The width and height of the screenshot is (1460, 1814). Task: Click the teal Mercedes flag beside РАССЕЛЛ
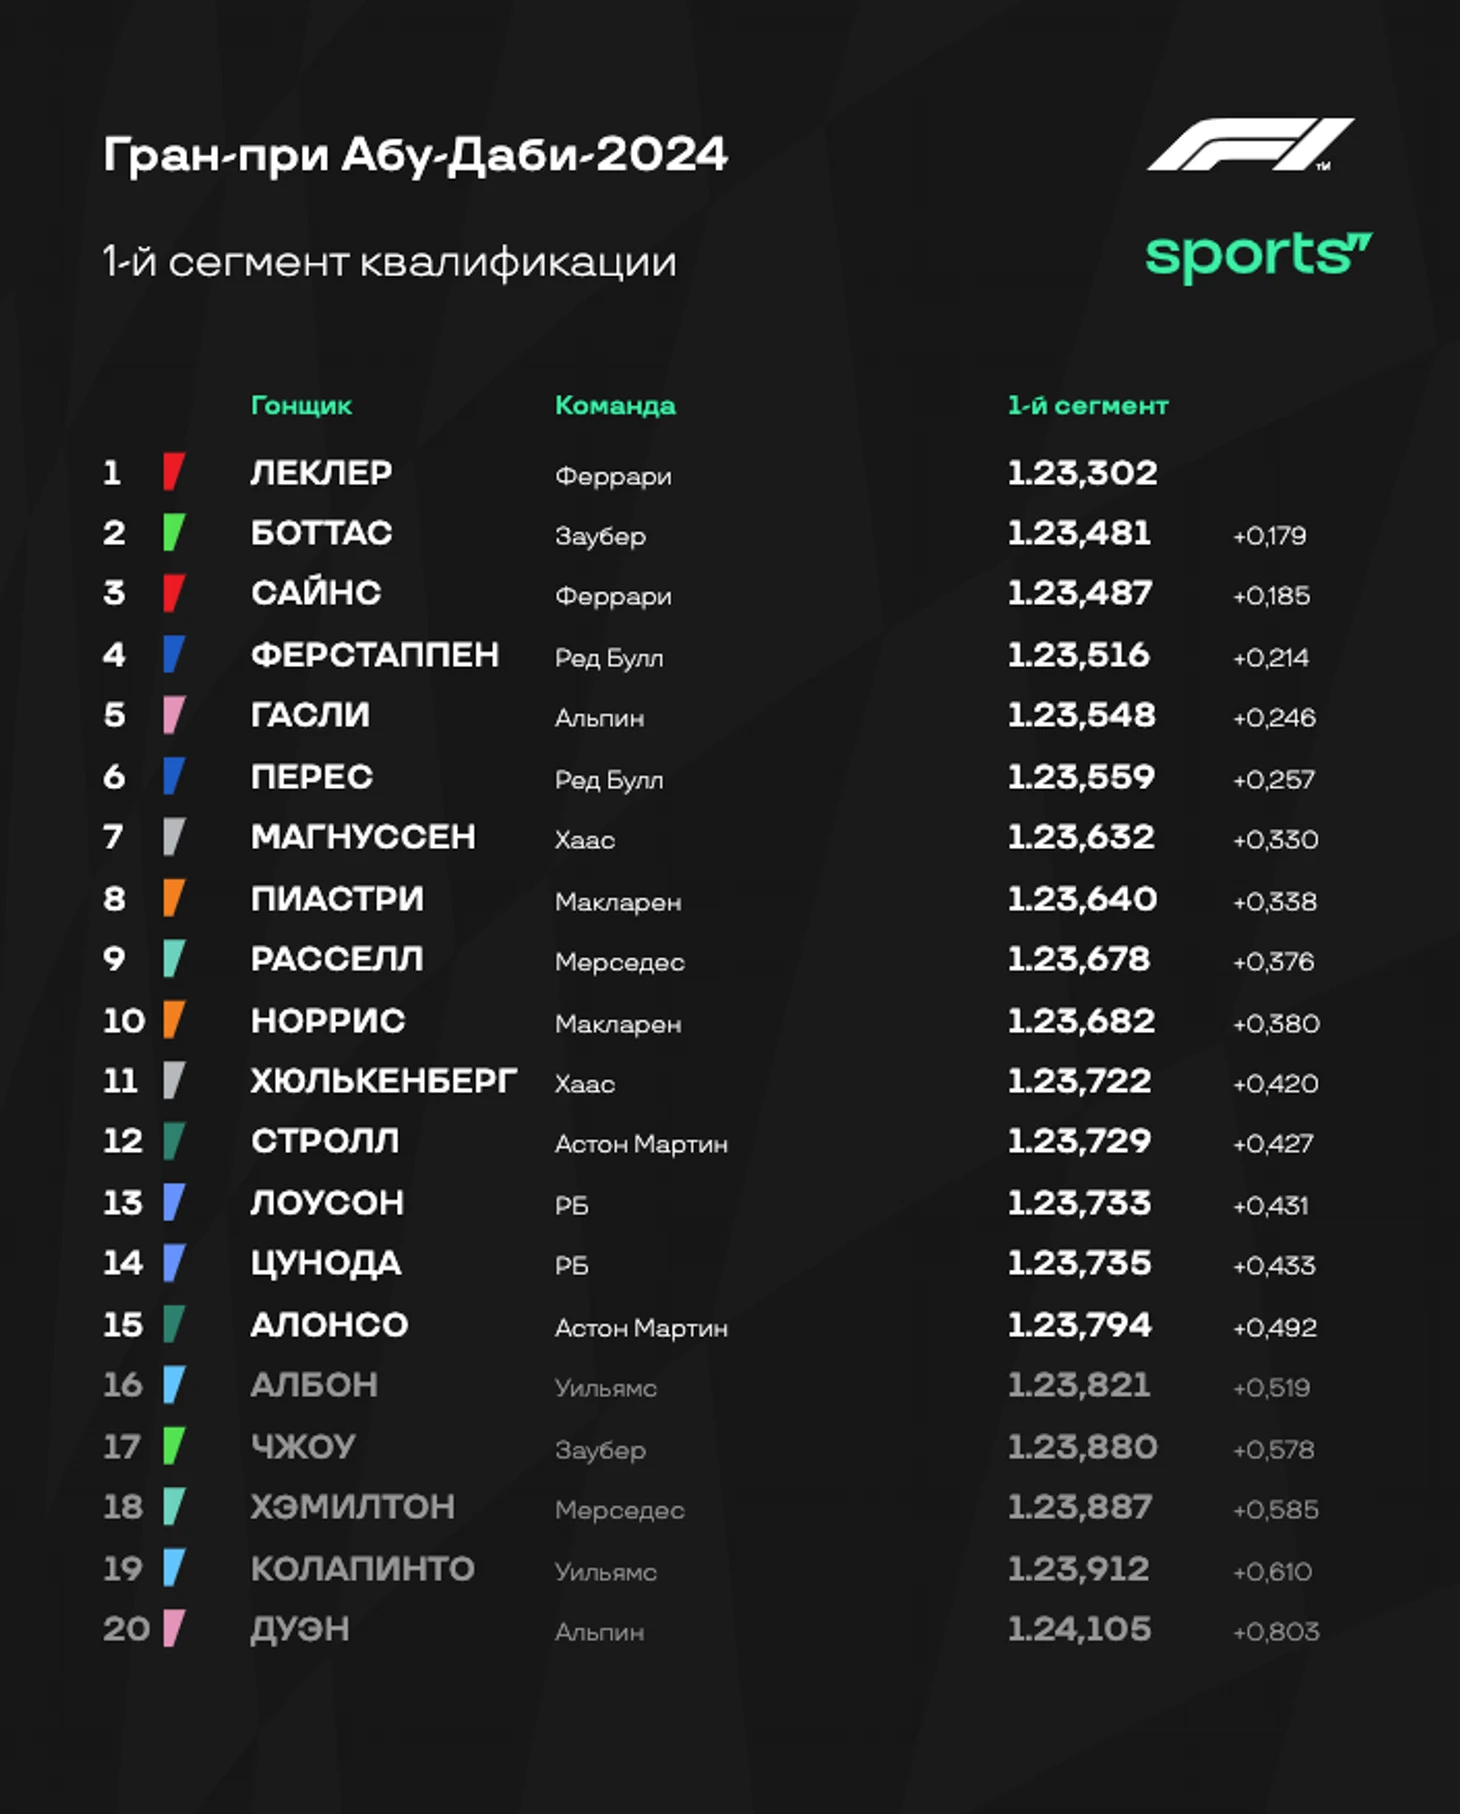tap(174, 959)
